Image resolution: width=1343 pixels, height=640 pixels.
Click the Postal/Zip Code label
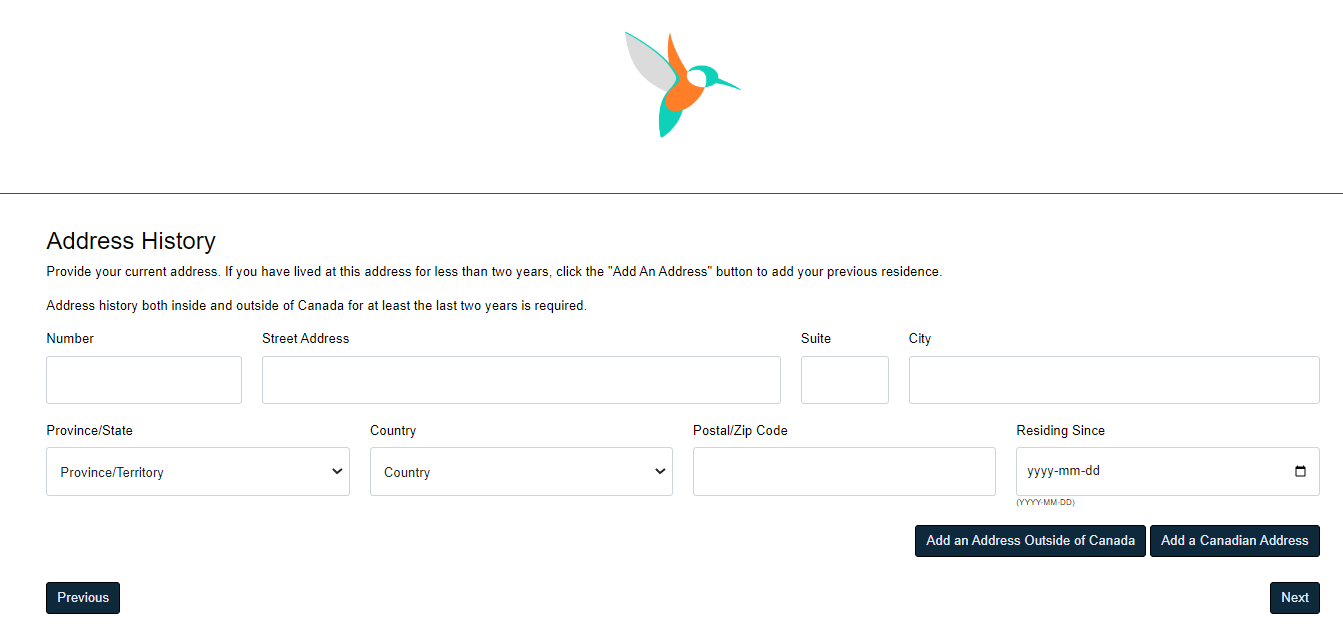(x=740, y=431)
